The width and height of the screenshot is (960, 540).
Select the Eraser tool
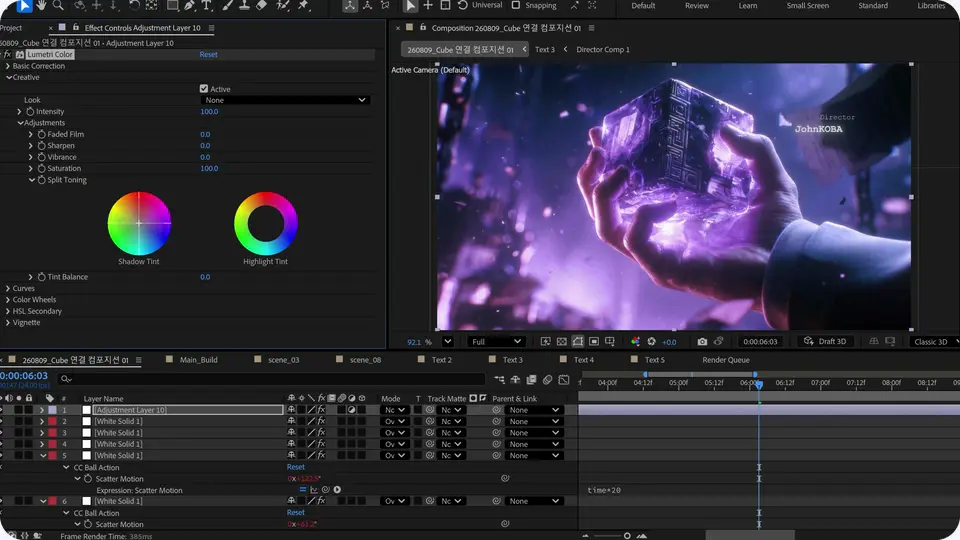[261, 6]
